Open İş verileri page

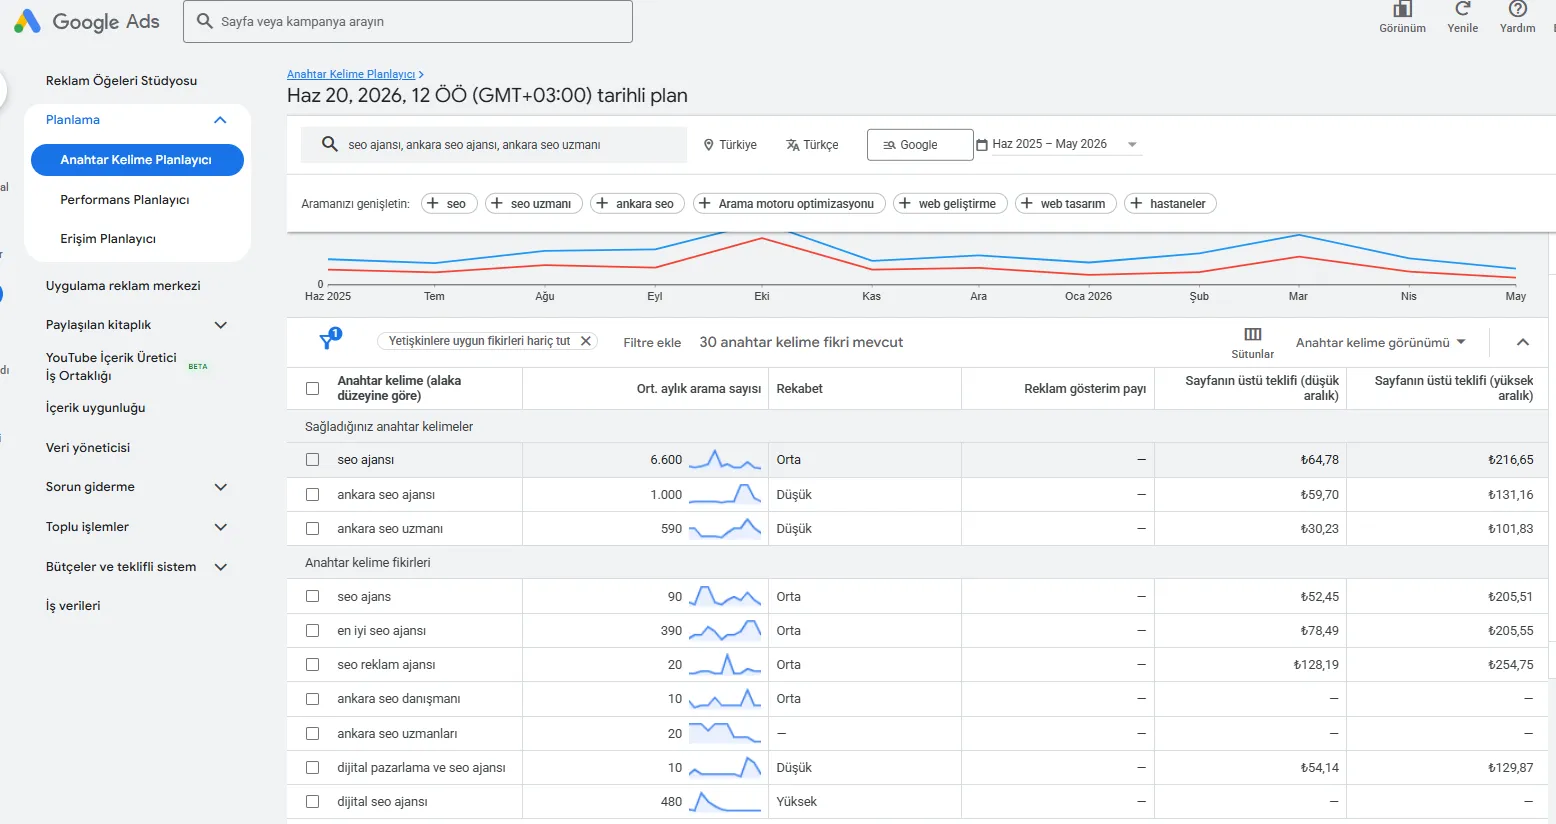click(x=73, y=606)
